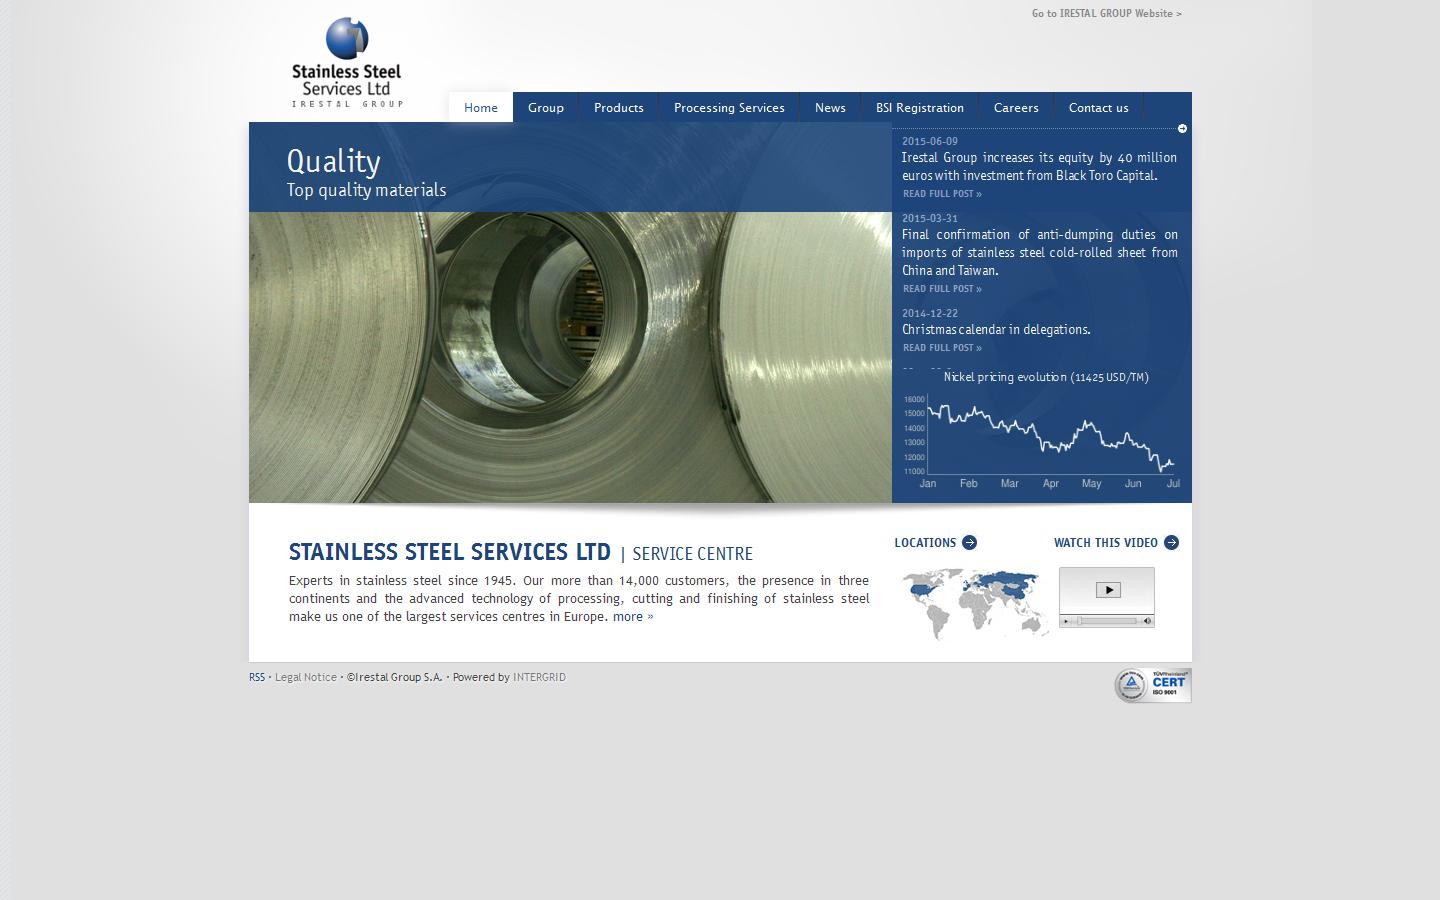Read full post about Black Toro Capital investment

click(x=941, y=193)
